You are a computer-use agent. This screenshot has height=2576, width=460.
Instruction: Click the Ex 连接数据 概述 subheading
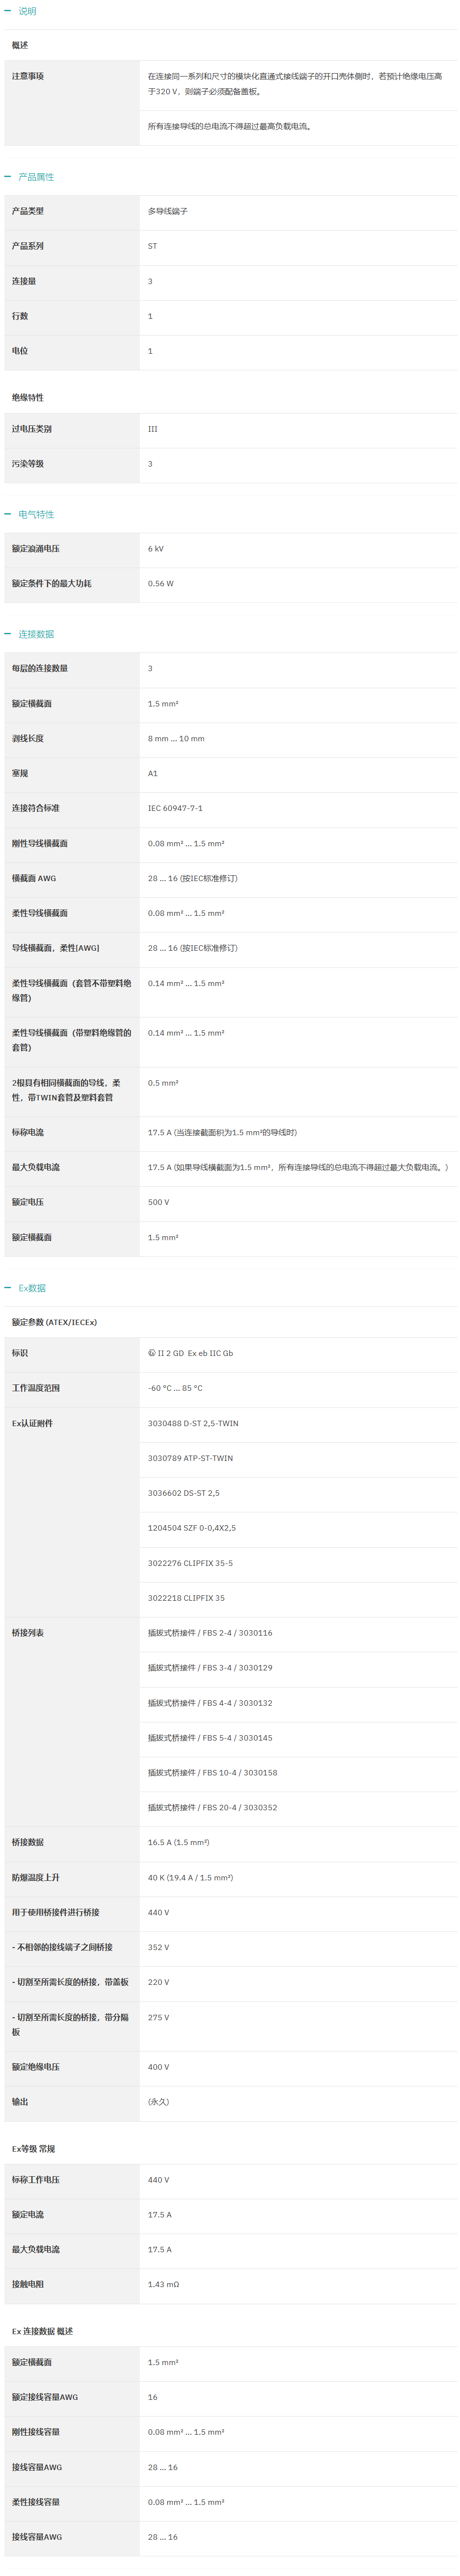point(43,2331)
